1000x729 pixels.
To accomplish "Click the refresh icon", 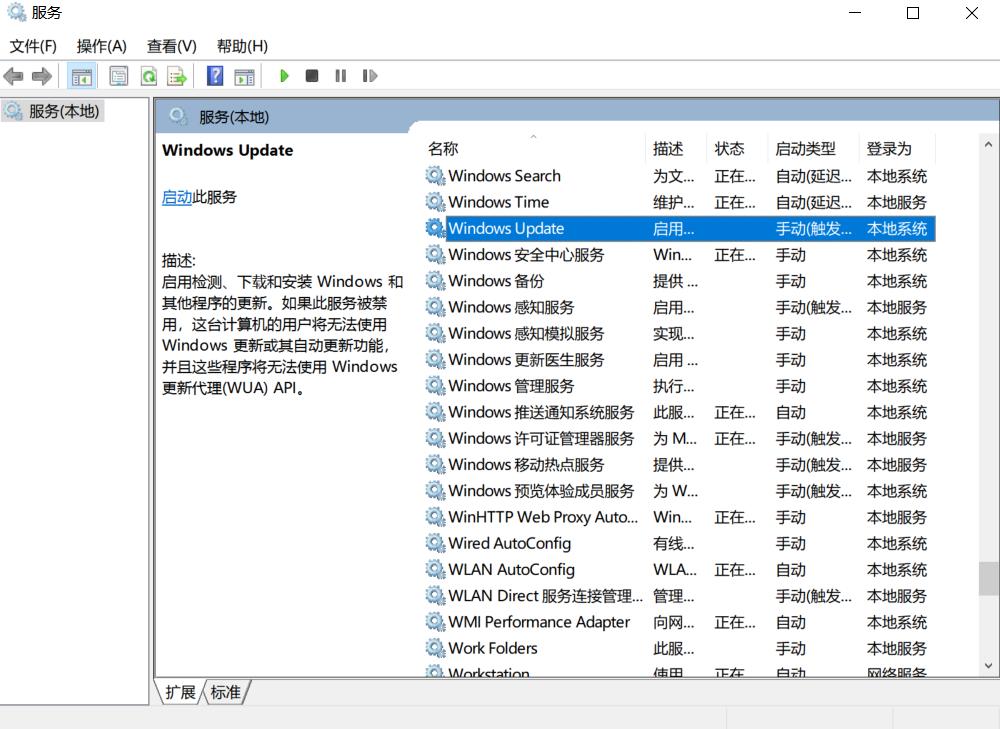I will point(146,75).
